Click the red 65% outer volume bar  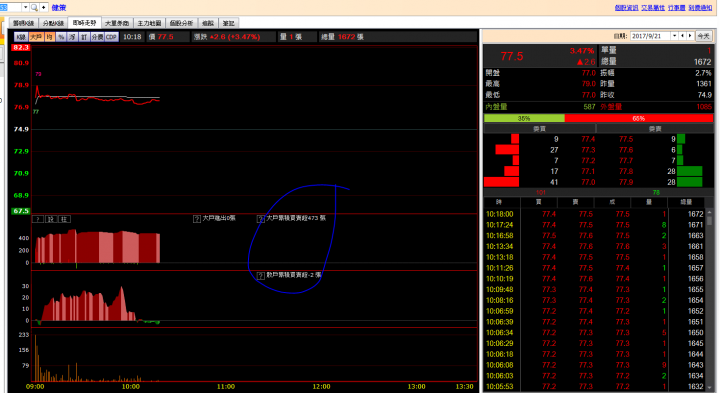click(639, 118)
